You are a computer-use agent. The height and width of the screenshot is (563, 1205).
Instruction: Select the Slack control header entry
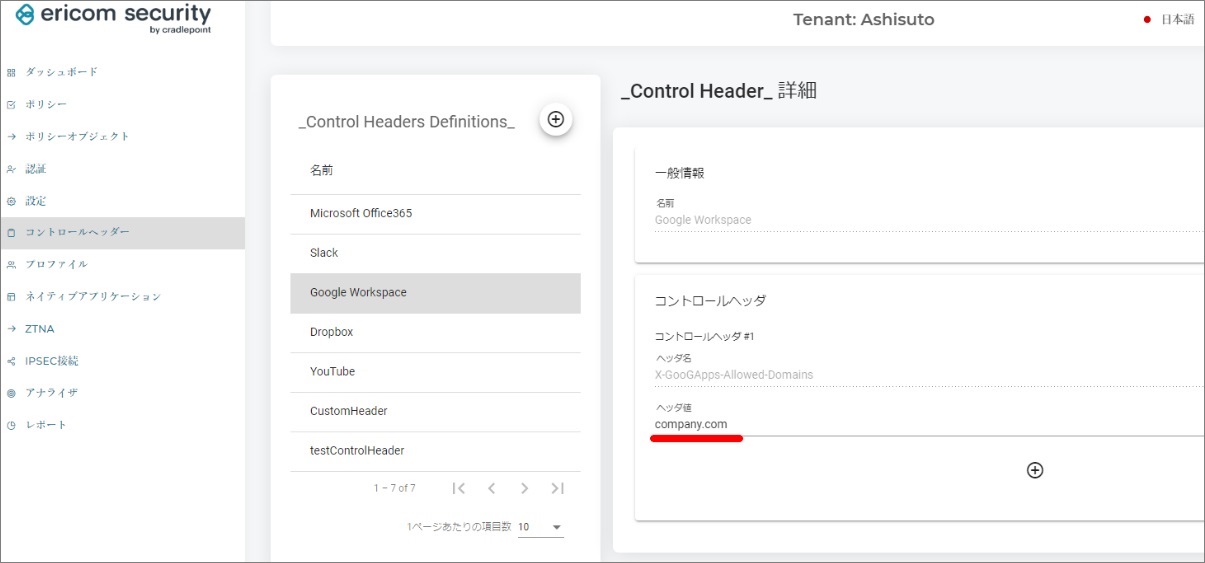[324, 253]
